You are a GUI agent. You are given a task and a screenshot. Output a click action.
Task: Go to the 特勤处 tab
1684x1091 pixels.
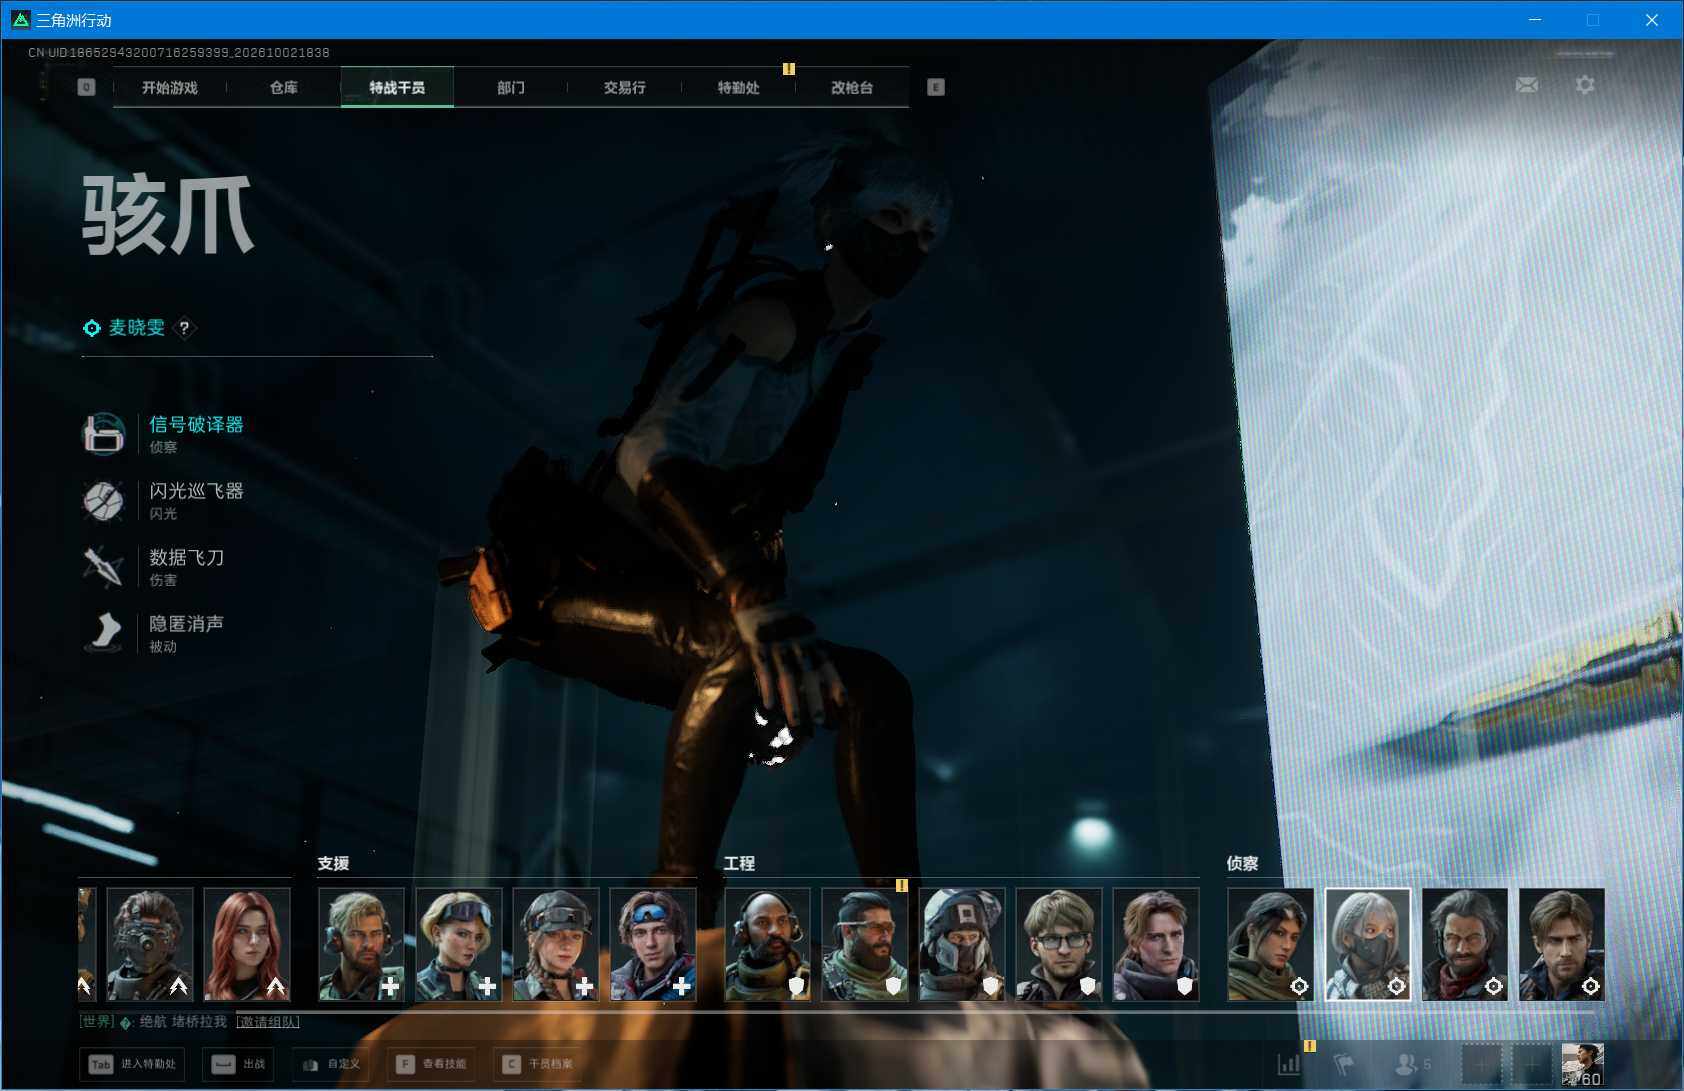coord(738,87)
